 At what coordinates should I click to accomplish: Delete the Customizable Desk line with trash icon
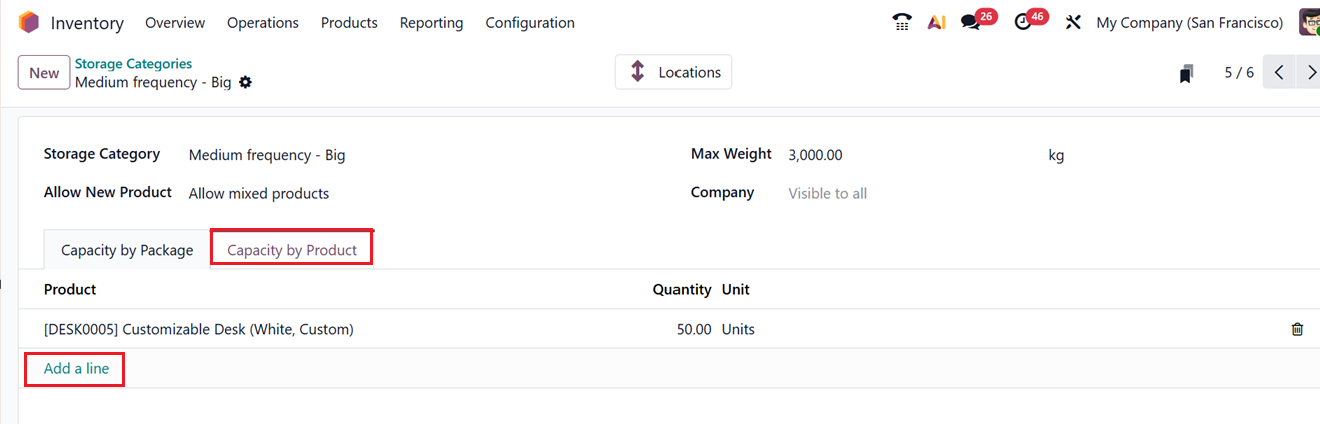(x=1297, y=329)
